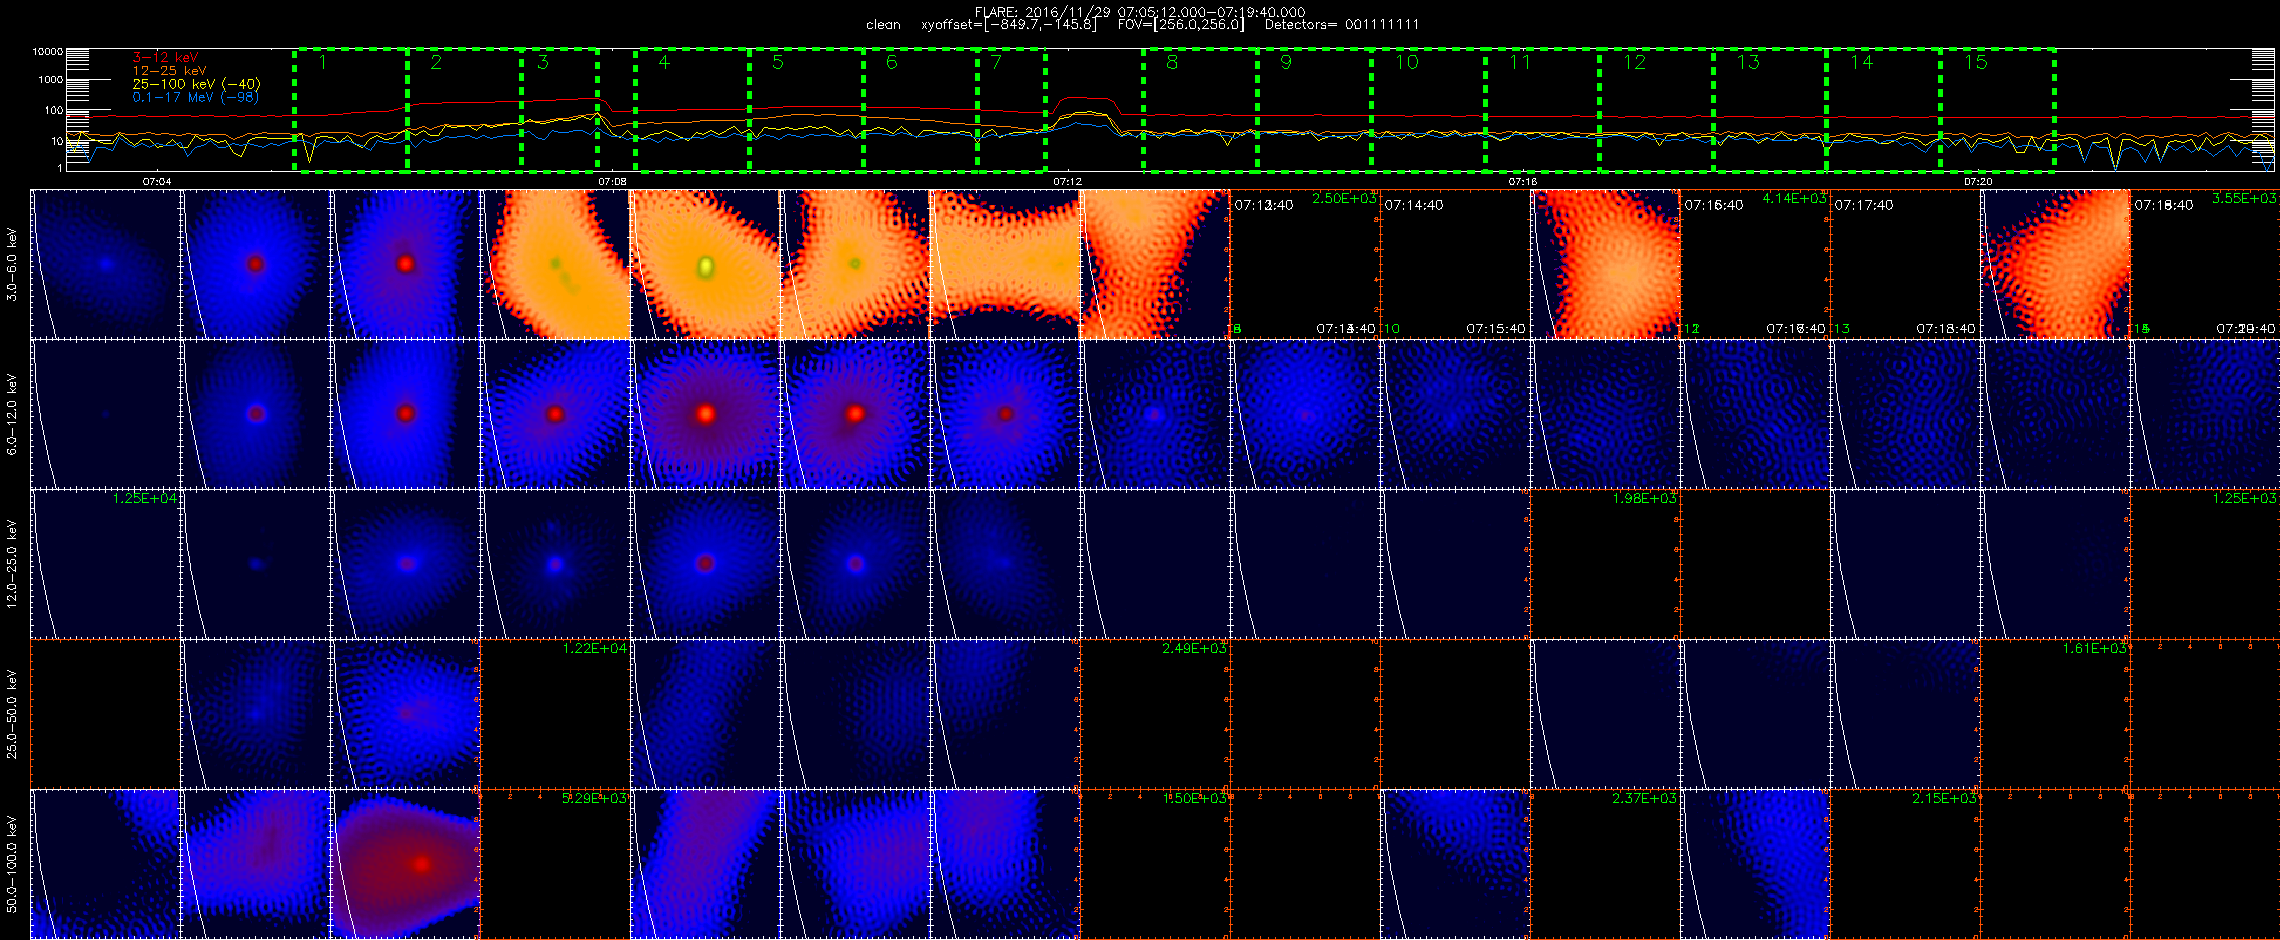The image size is (2280, 940).
Task: Select interval 2 label in the light curve
Action: click(x=436, y=62)
